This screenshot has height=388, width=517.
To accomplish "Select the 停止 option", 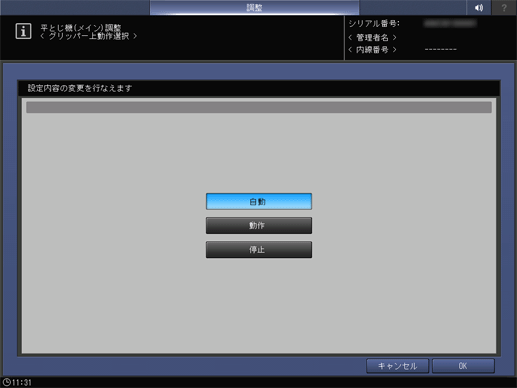I will 259,249.
